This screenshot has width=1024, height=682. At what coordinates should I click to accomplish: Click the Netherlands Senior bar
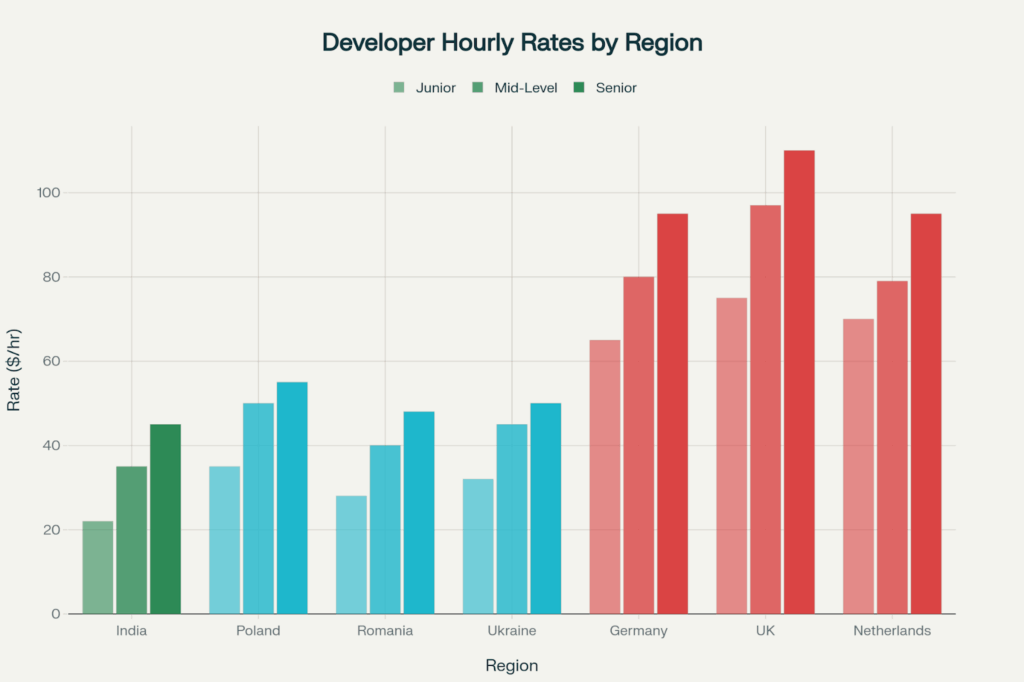926,413
